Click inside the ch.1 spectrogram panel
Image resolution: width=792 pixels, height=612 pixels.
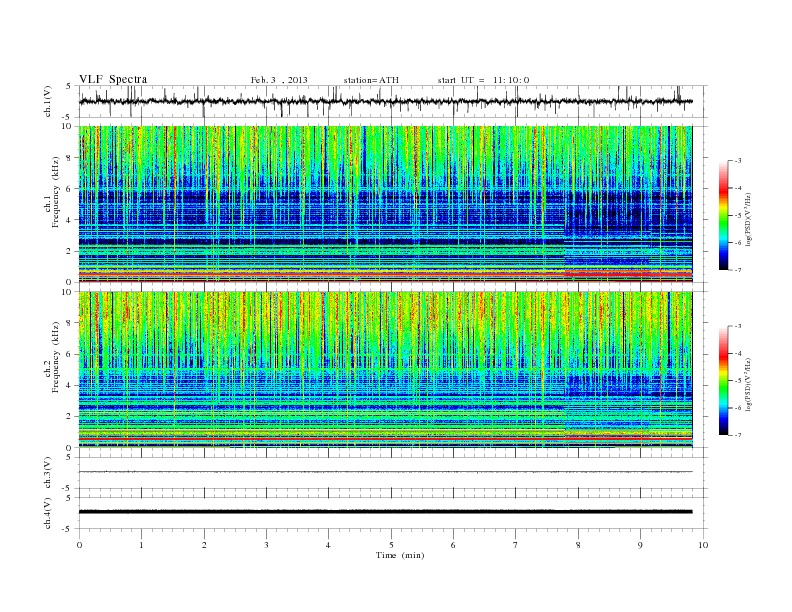(385, 204)
